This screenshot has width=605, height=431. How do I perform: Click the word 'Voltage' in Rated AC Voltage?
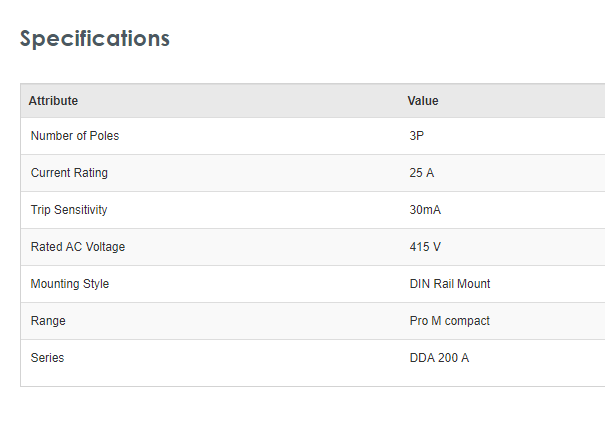coord(104,247)
